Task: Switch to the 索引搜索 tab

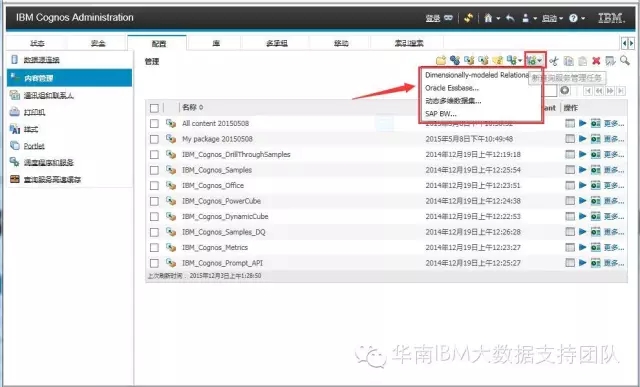Action: point(409,43)
